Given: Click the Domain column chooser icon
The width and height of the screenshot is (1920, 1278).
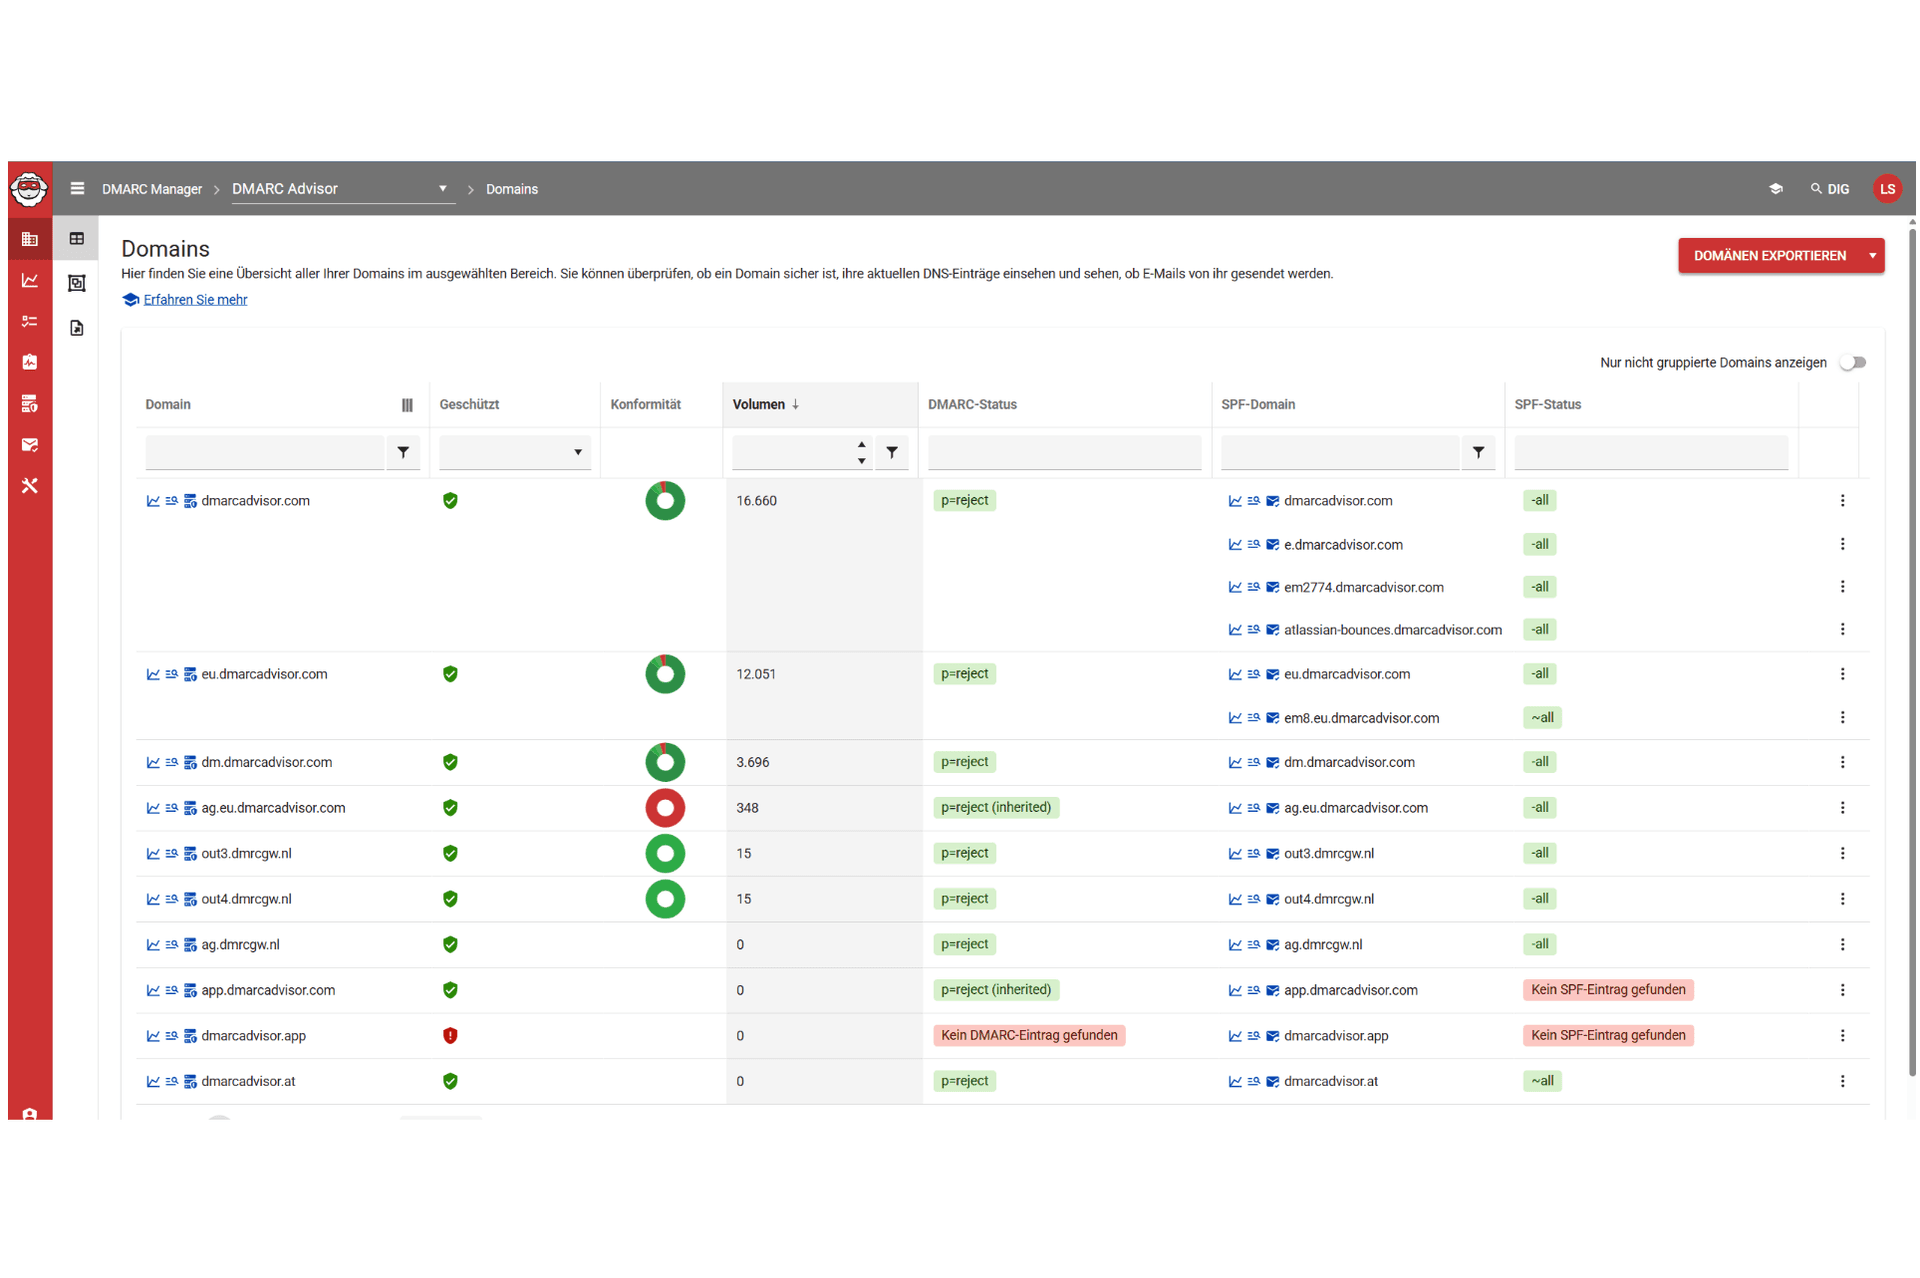Looking at the screenshot, I should click(407, 405).
